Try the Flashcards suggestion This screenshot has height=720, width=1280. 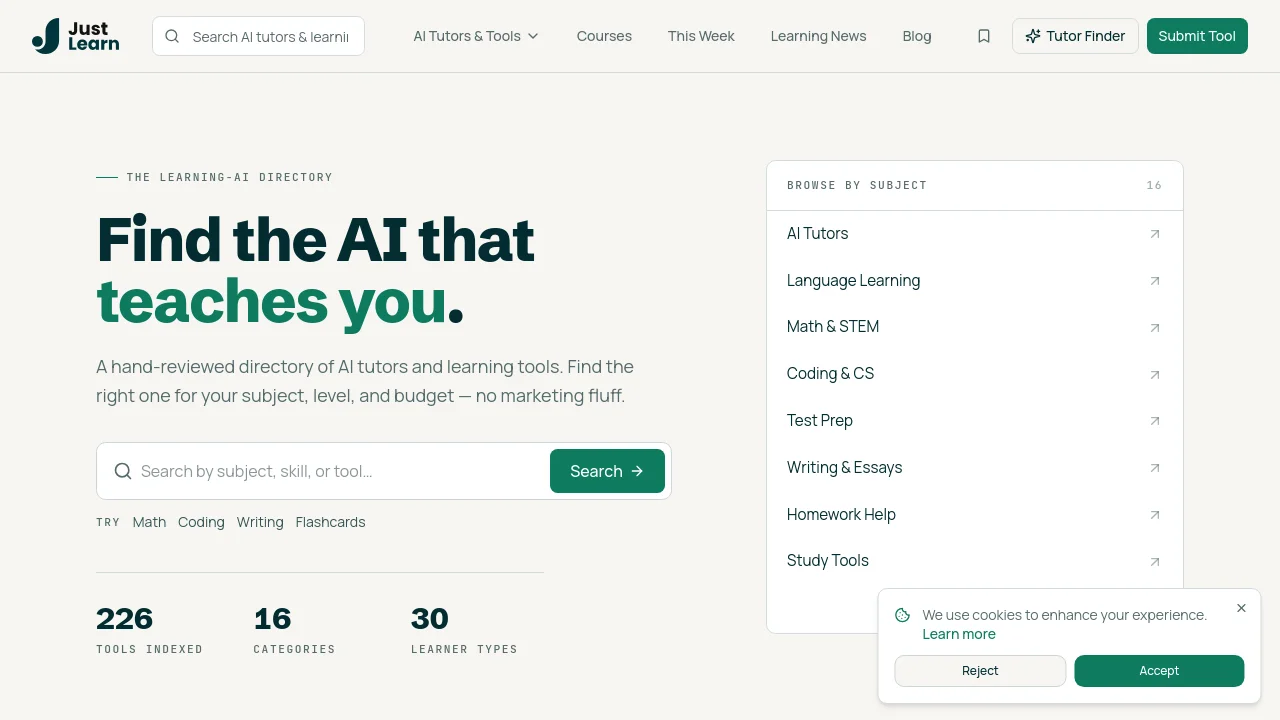pos(330,522)
